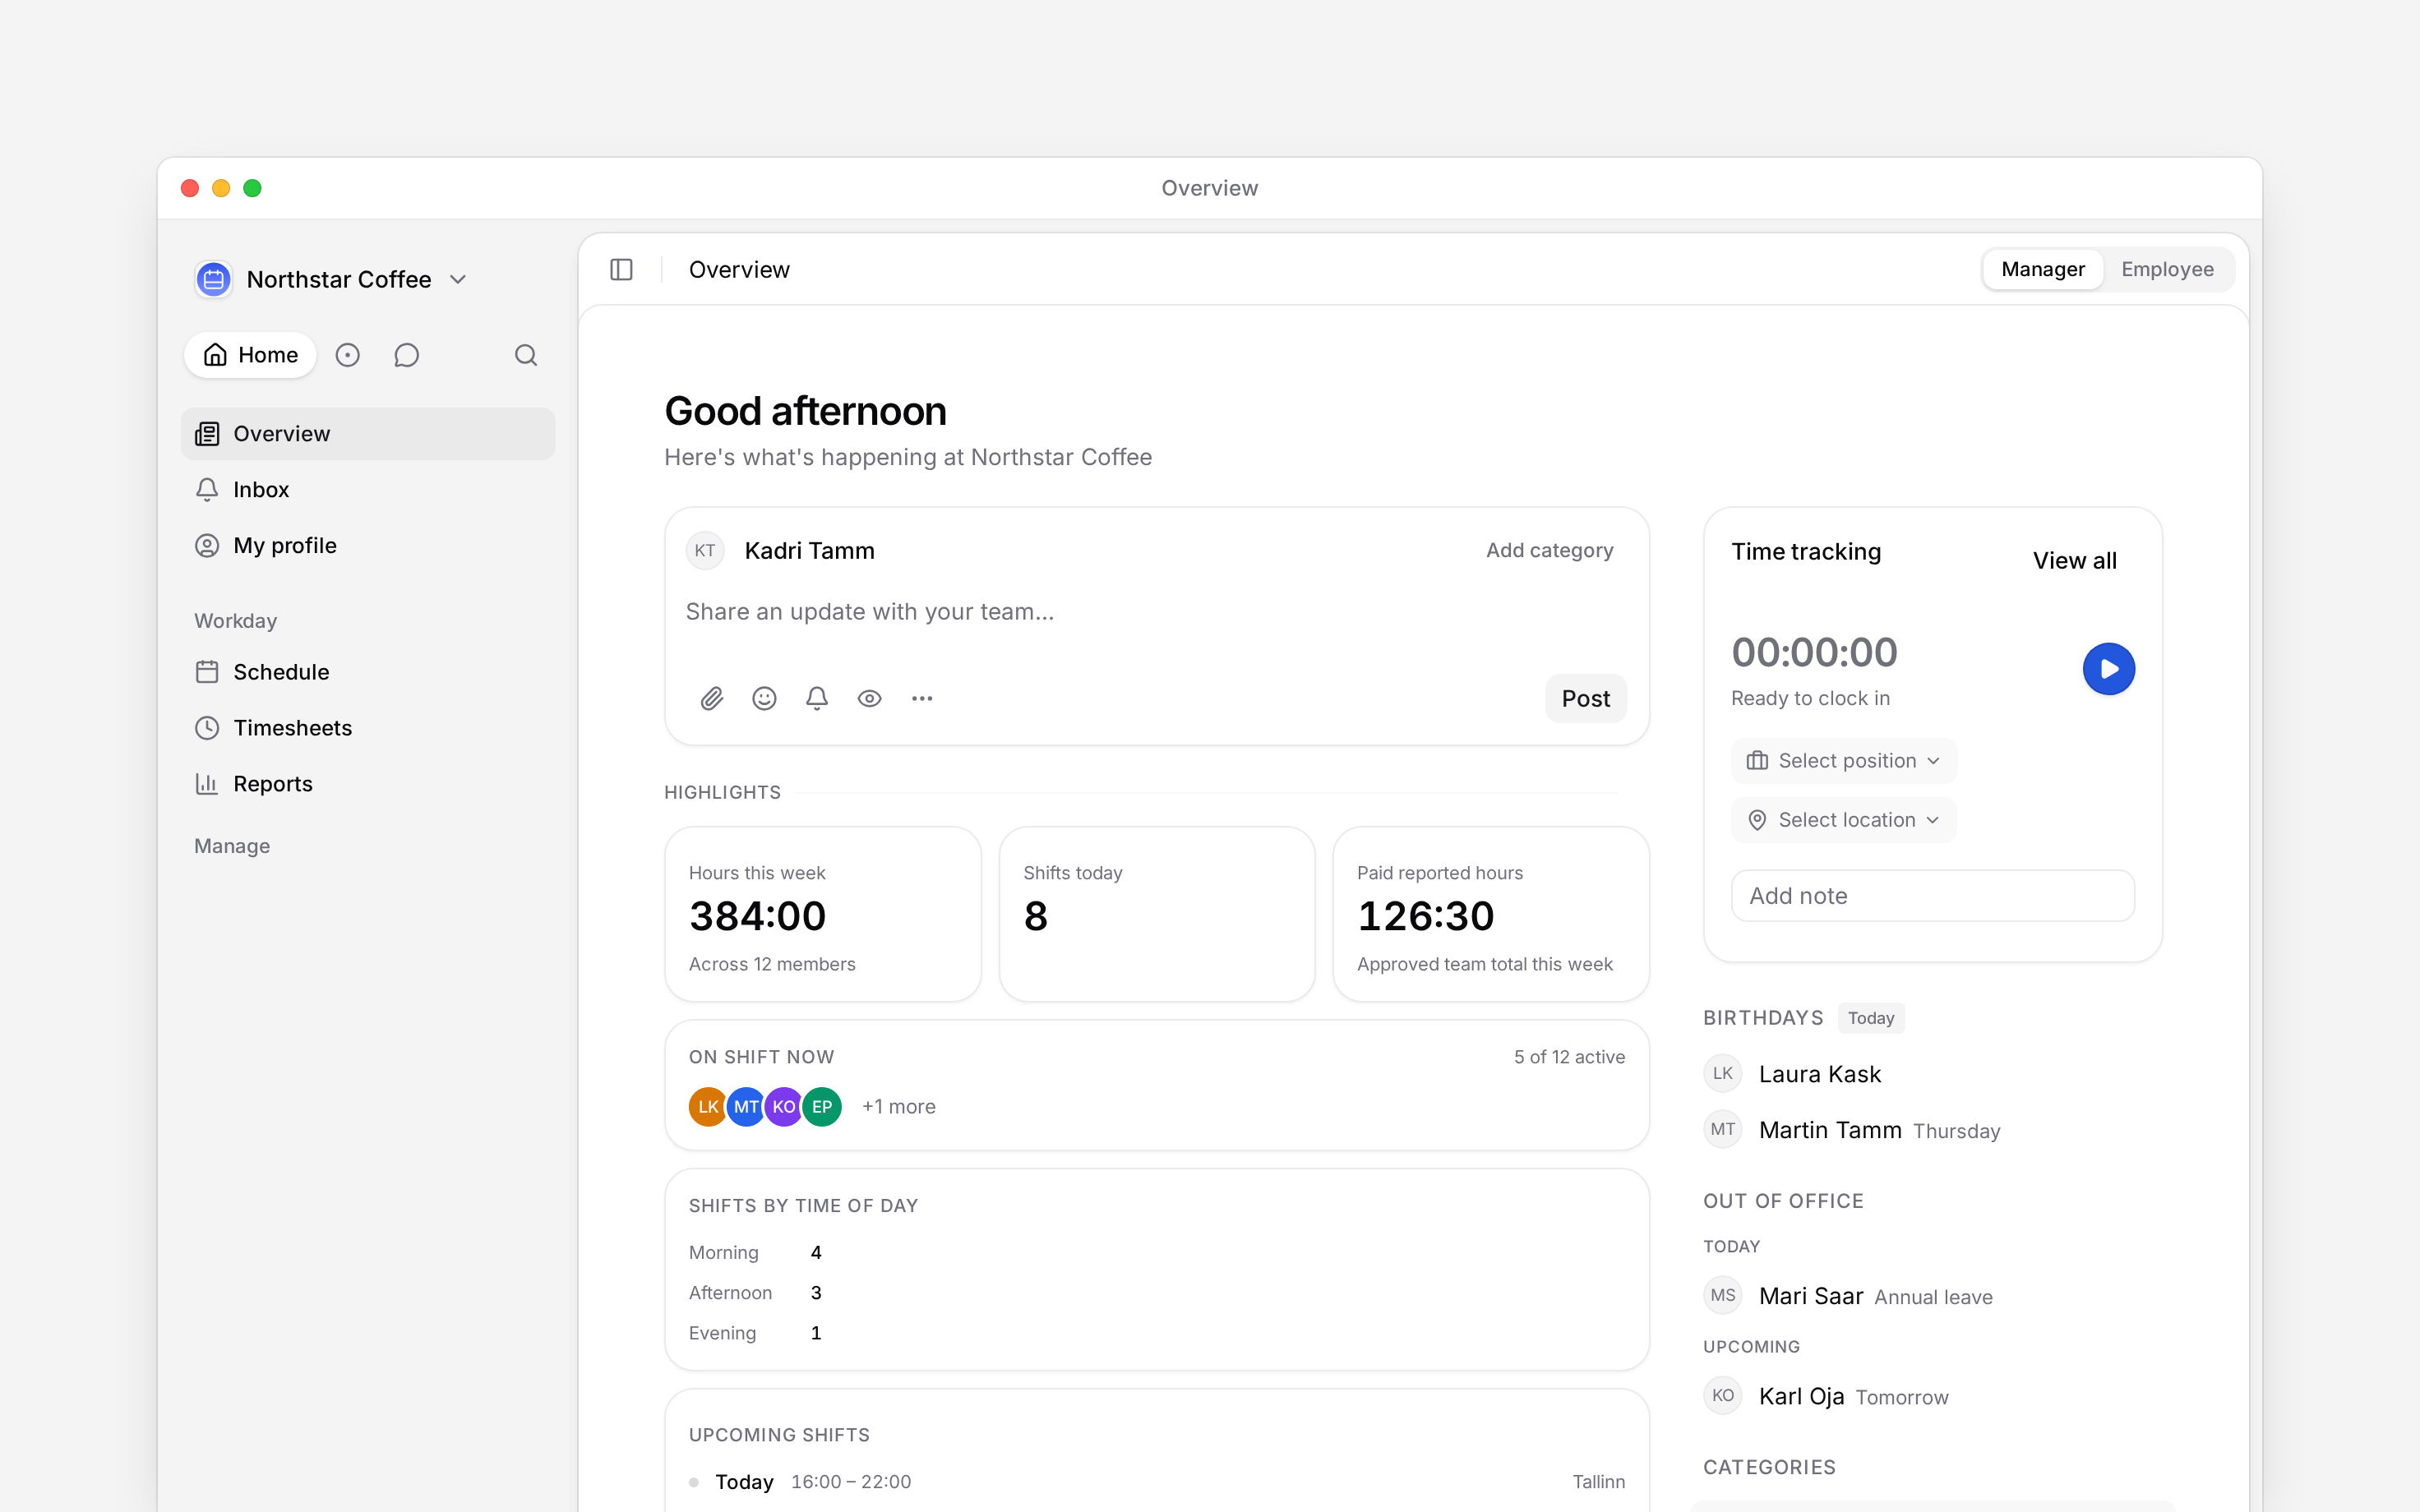Click '5 of 12 active' text

point(1569,1057)
